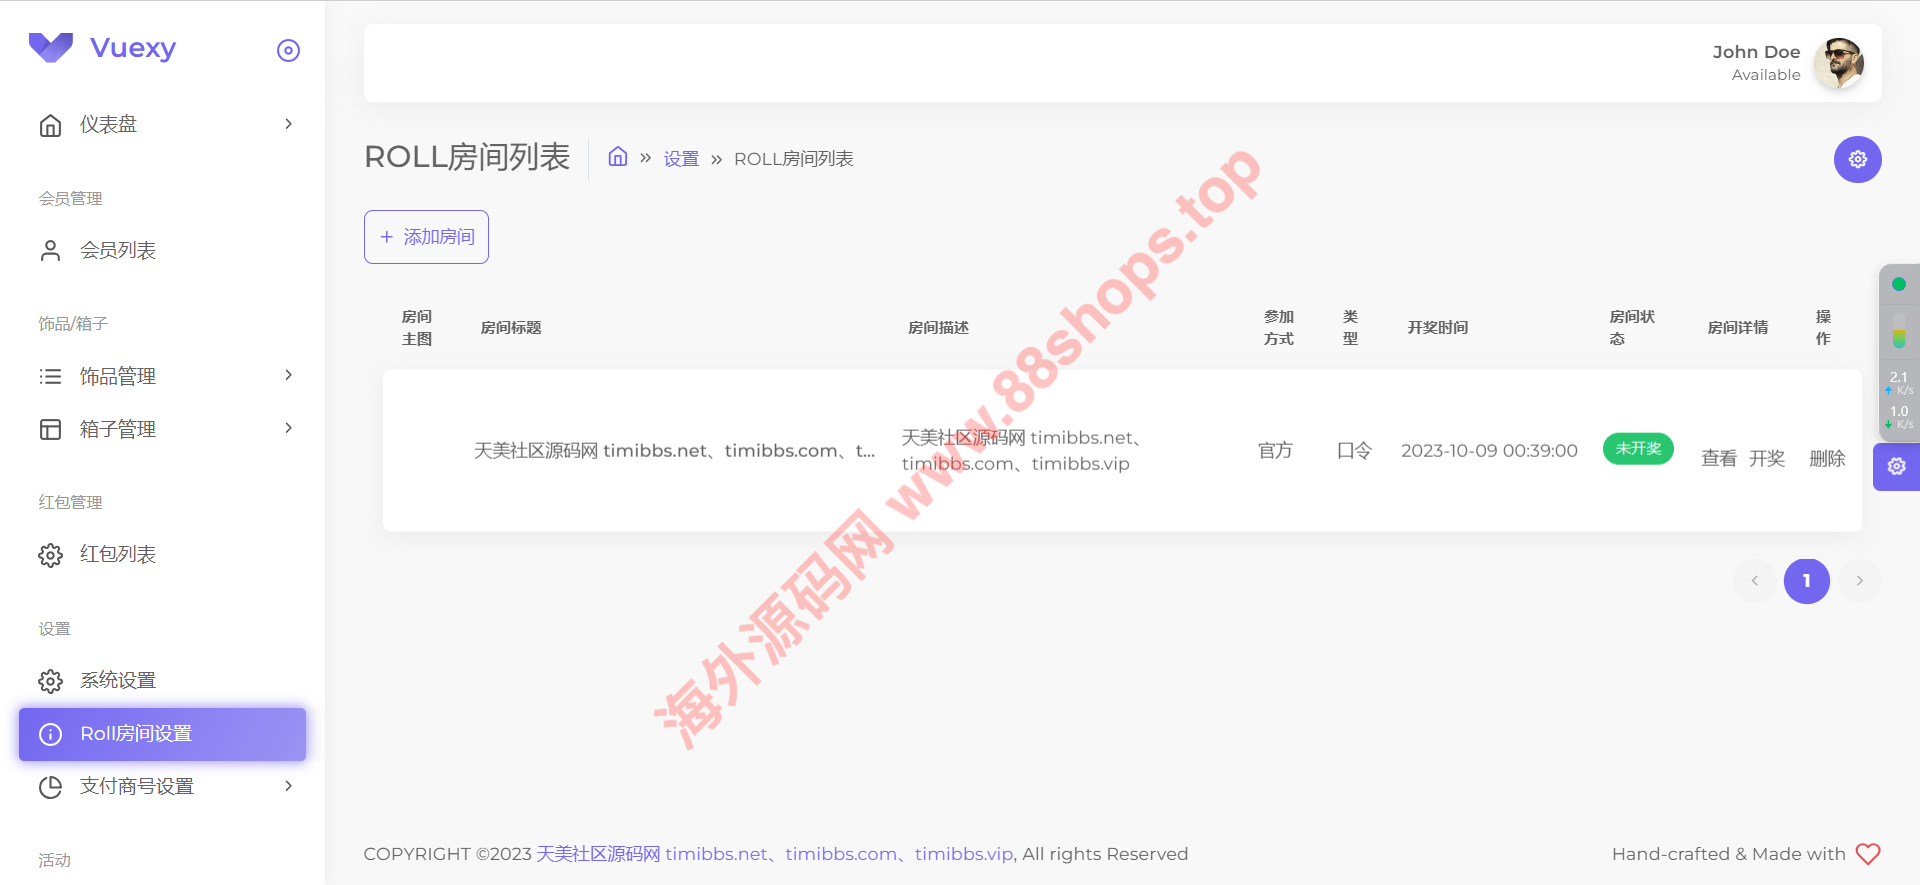
Task: Go to the next pagination page arrow
Action: pos(1859,581)
